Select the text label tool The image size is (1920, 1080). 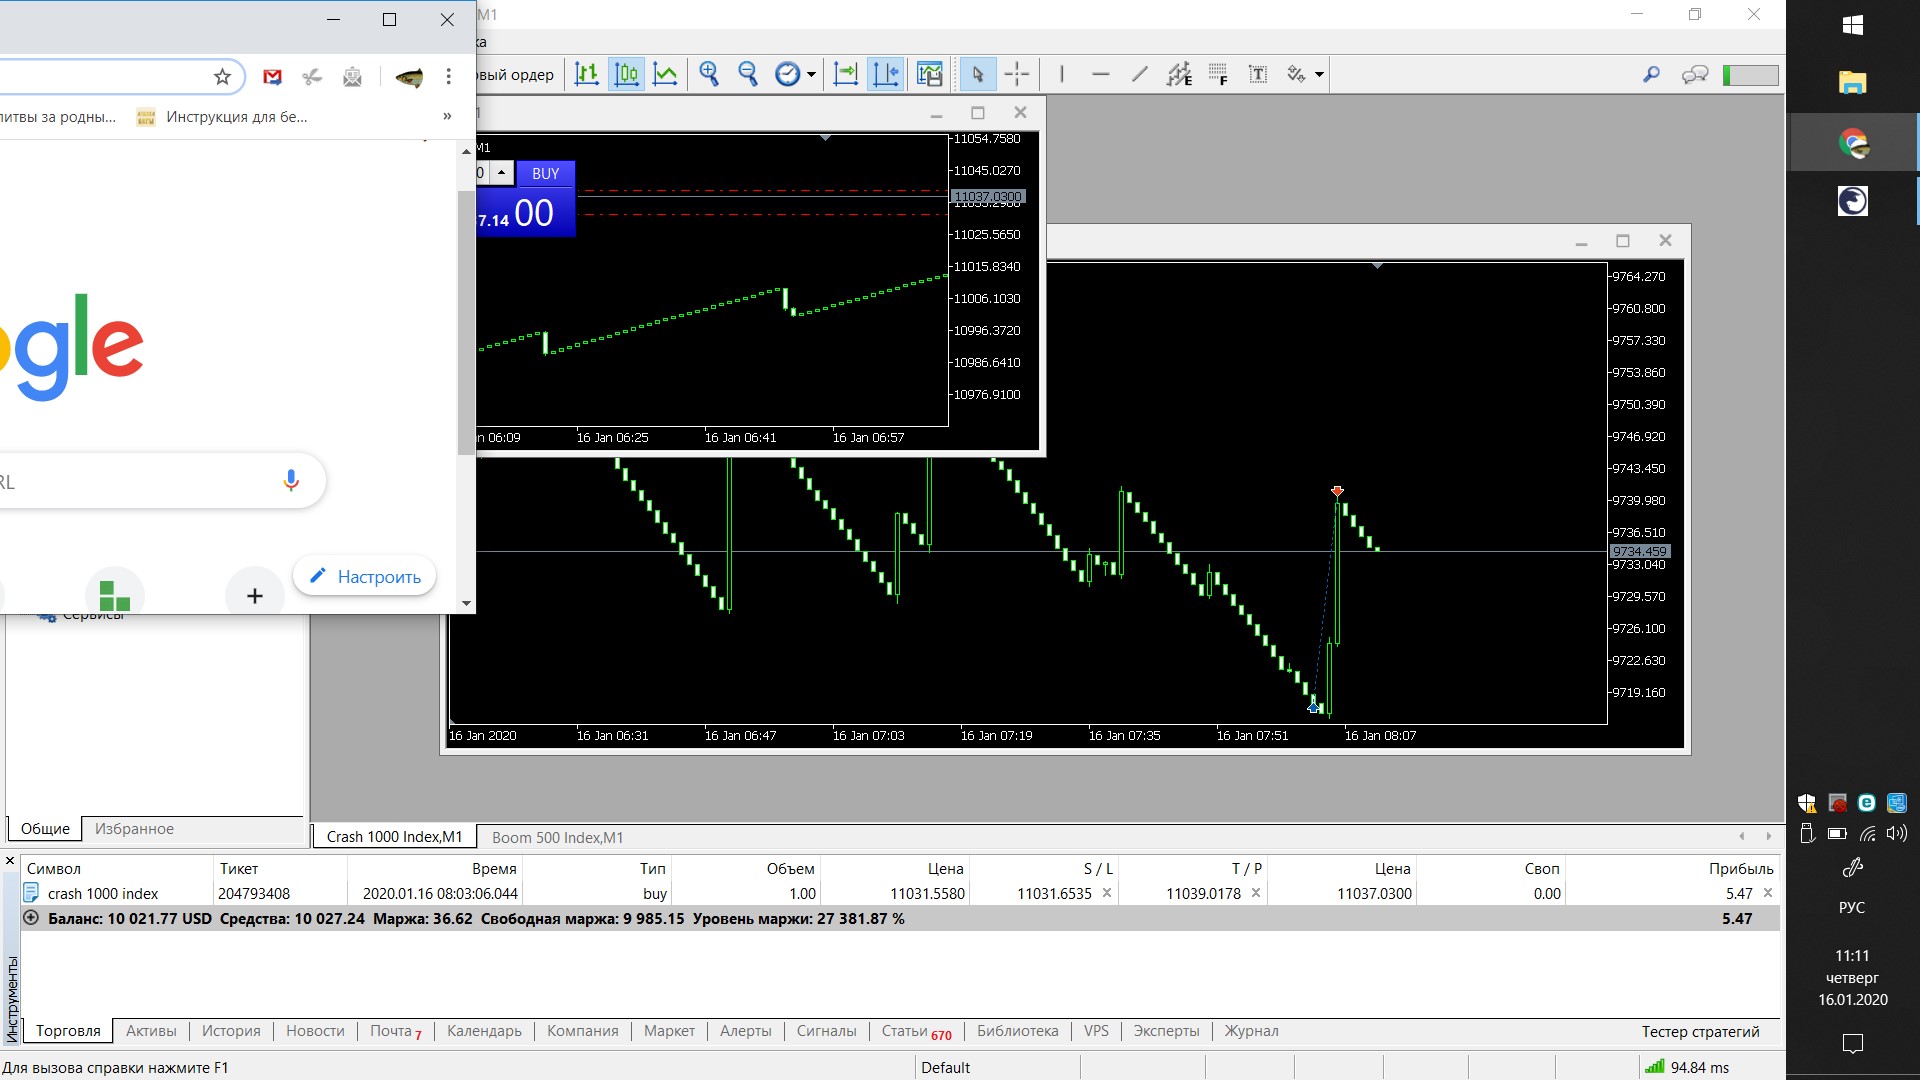click(x=1258, y=74)
